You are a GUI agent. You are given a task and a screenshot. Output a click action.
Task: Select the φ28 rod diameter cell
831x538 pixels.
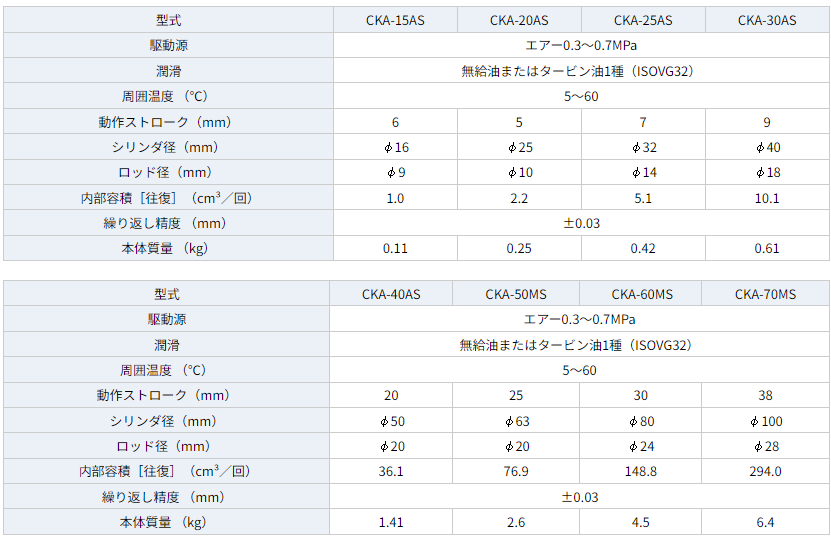pyautogui.click(x=765, y=446)
